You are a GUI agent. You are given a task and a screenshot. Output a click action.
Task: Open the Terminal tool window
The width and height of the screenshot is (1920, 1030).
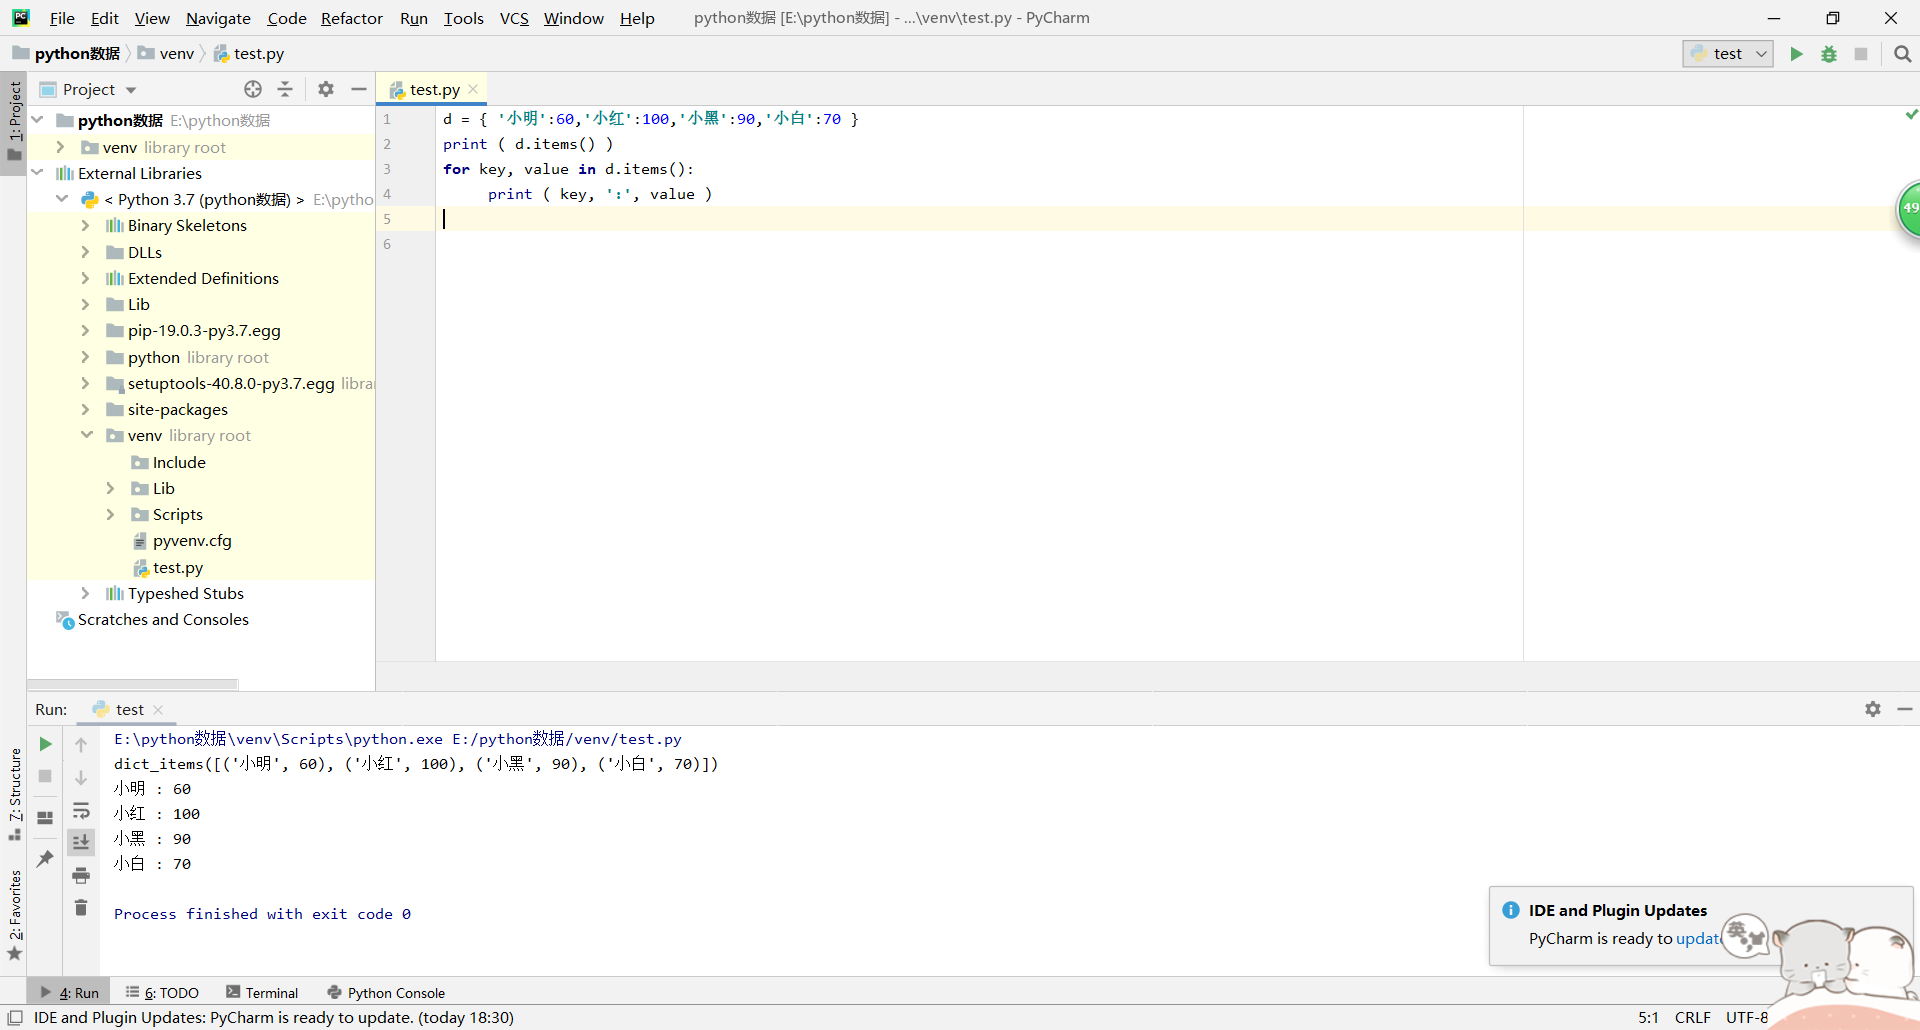262,993
